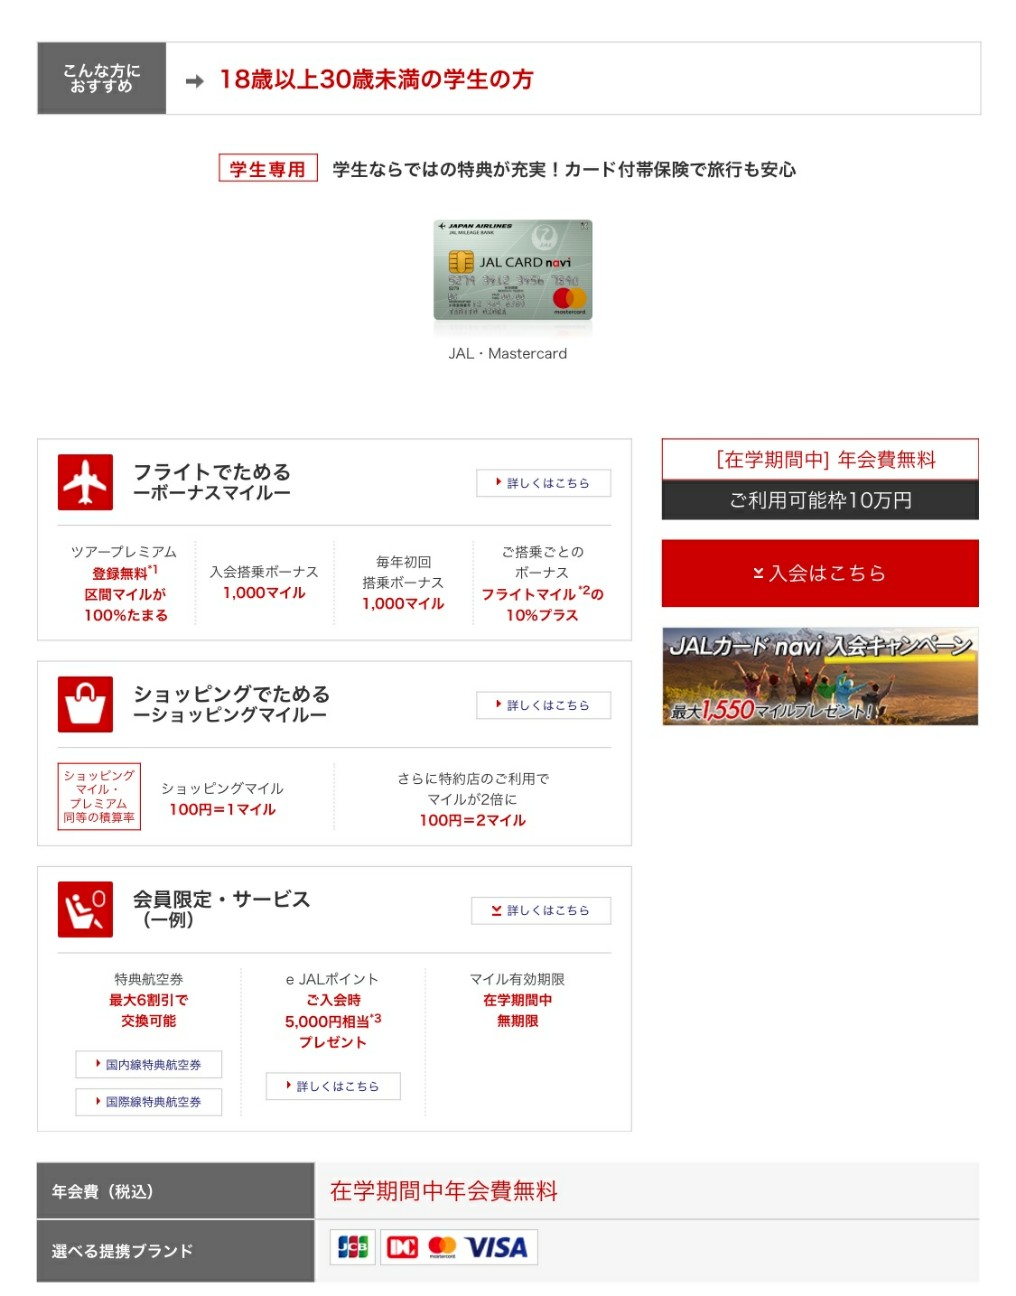Viewport: 1016px width, 1296px height.
Task: Open 詳しくはこちら for shopping miles
Action: (x=544, y=705)
